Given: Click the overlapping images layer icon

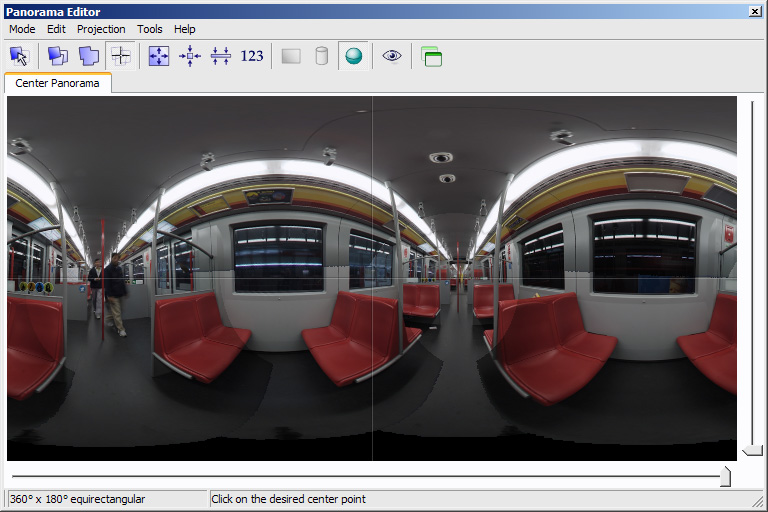Looking at the screenshot, I should pos(58,56).
